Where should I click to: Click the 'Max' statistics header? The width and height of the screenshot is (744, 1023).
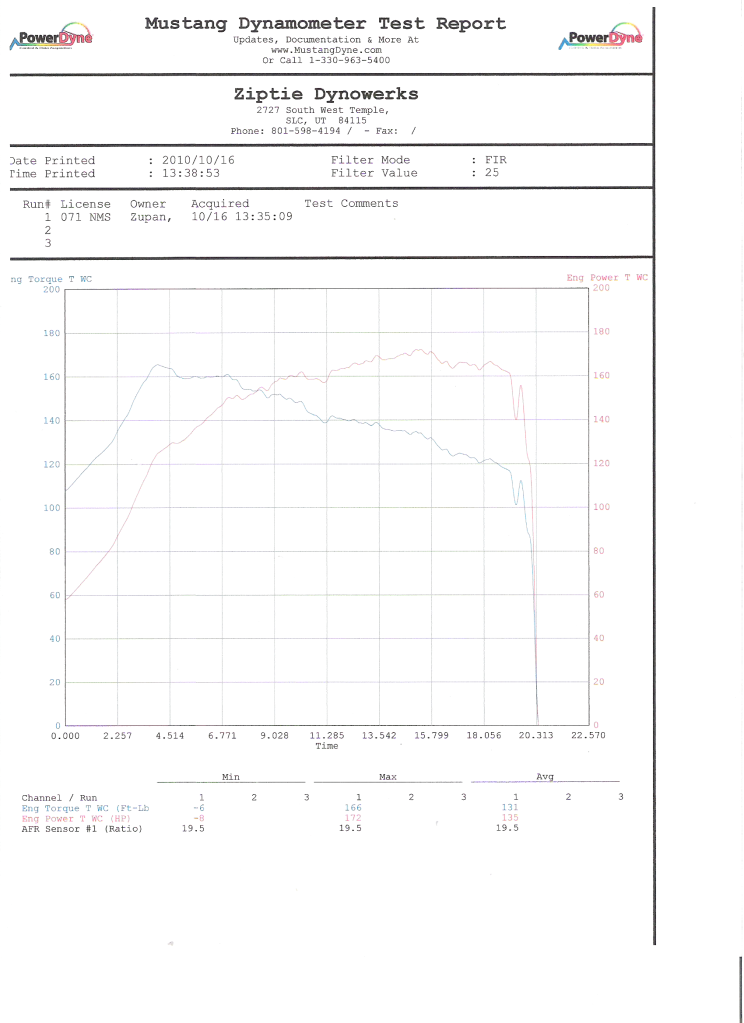388,777
